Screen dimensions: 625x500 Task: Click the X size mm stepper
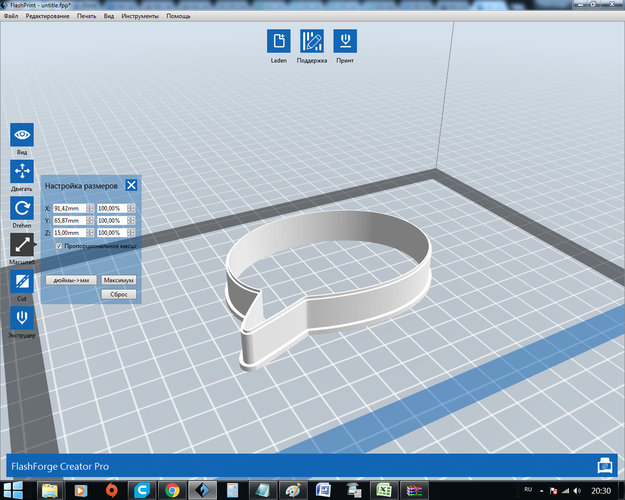pyautogui.click(x=90, y=208)
